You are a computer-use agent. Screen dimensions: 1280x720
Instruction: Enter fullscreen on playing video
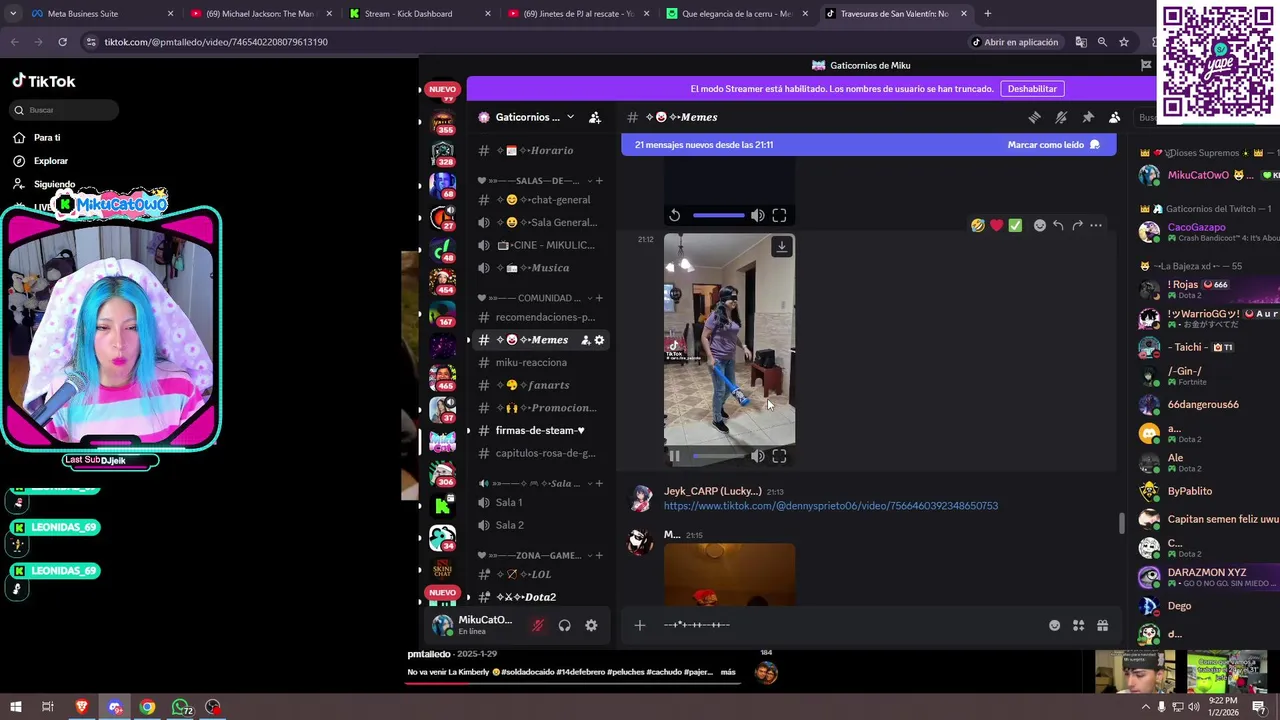pyautogui.click(x=779, y=456)
